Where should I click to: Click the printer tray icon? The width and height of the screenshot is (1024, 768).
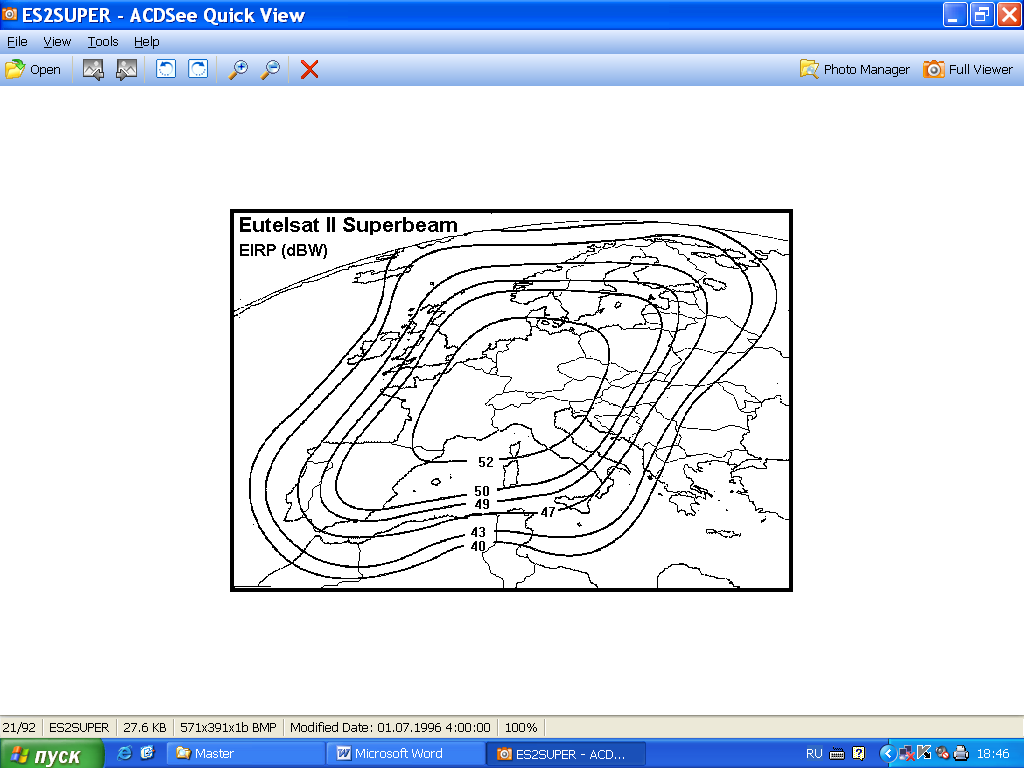961,754
